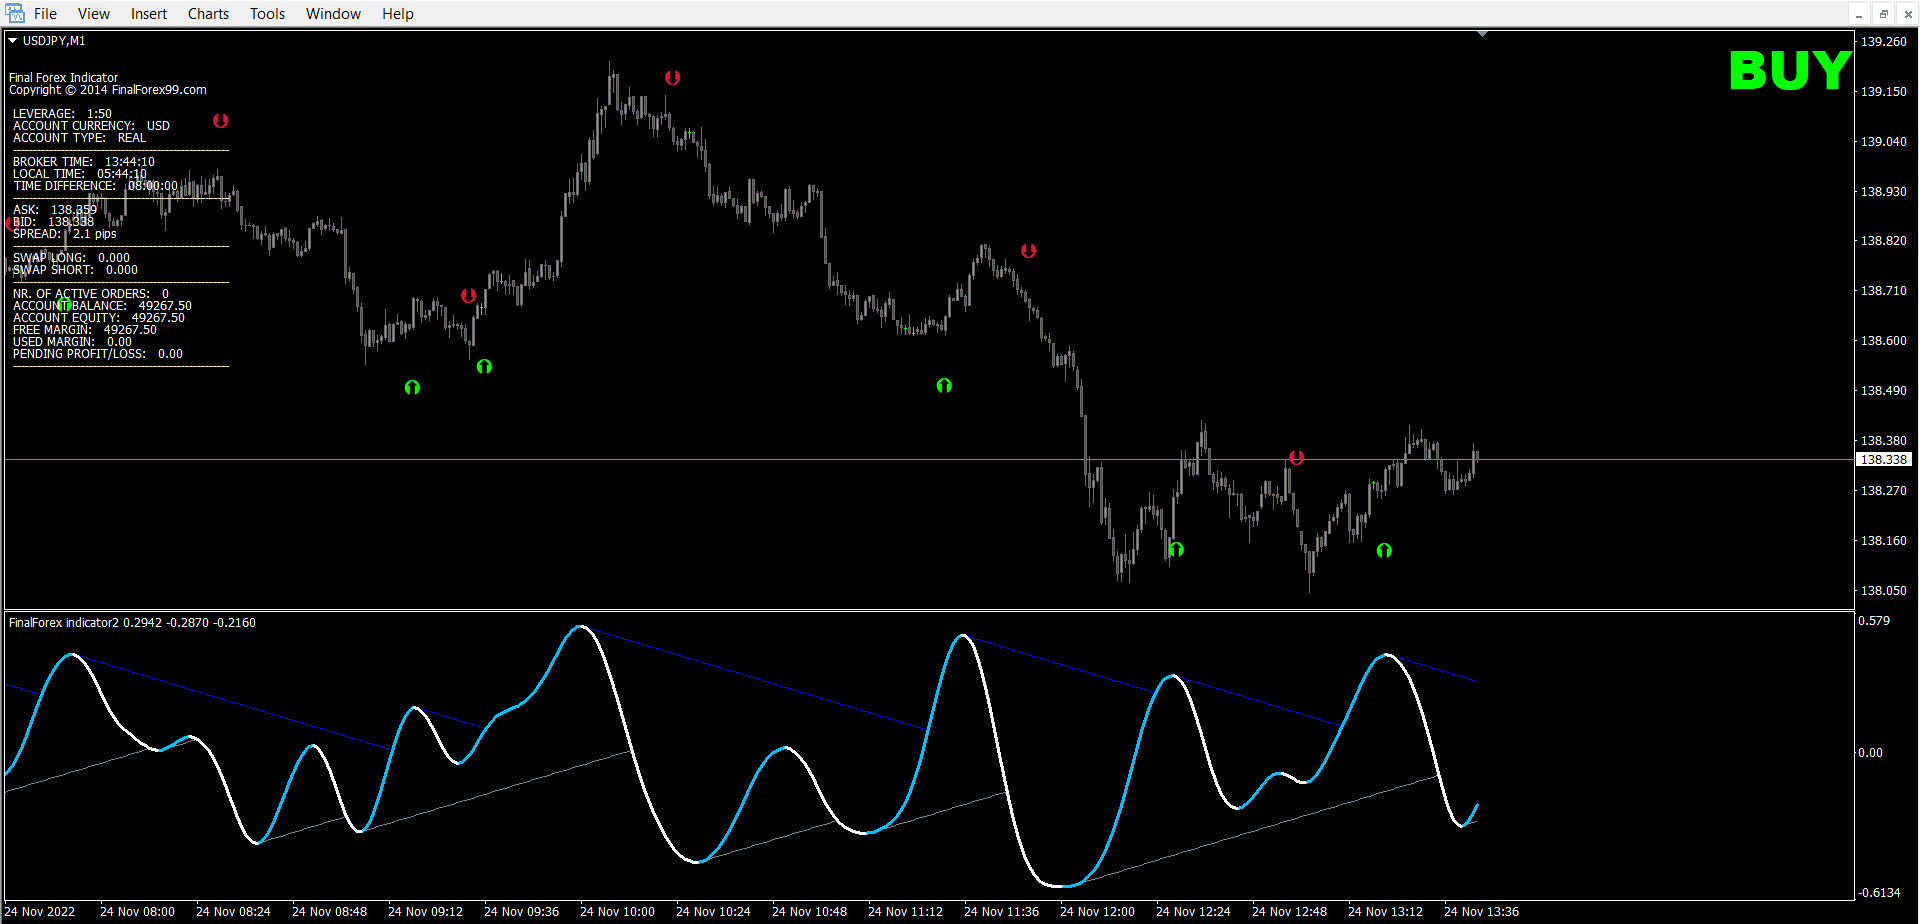The width and height of the screenshot is (1920, 924).
Task: Click the FinalForex99.com copyright text
Action: 108,90
